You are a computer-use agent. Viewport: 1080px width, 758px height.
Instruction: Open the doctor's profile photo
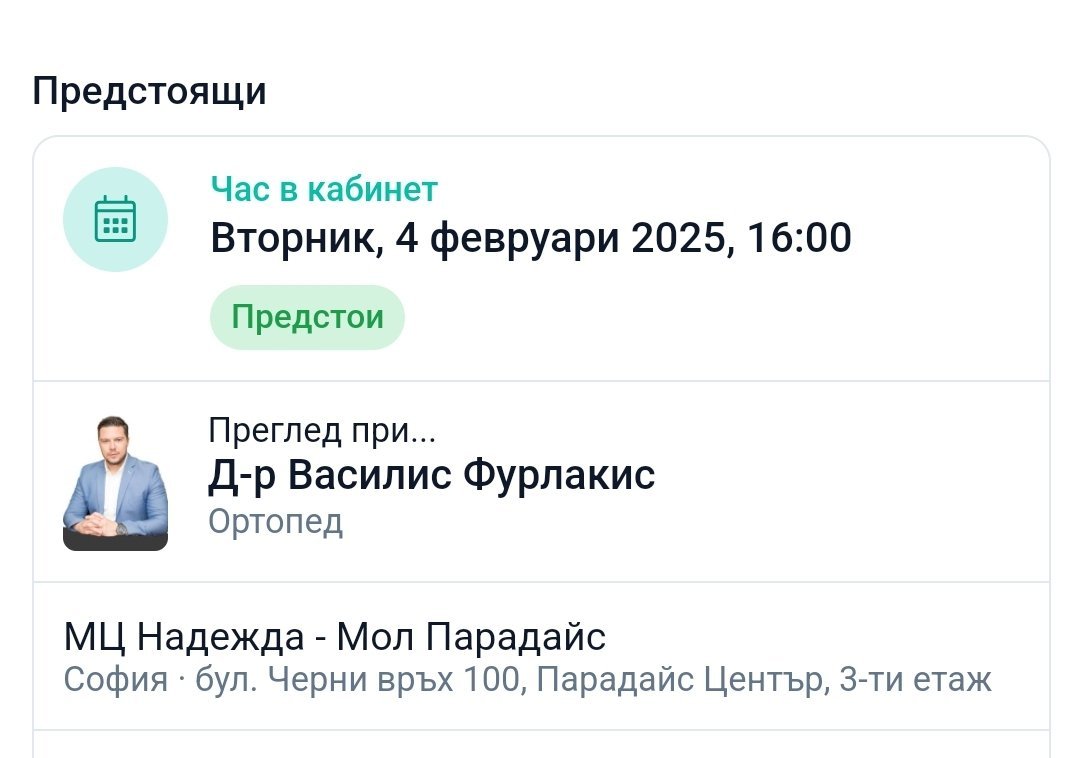[x=115, y=483]
